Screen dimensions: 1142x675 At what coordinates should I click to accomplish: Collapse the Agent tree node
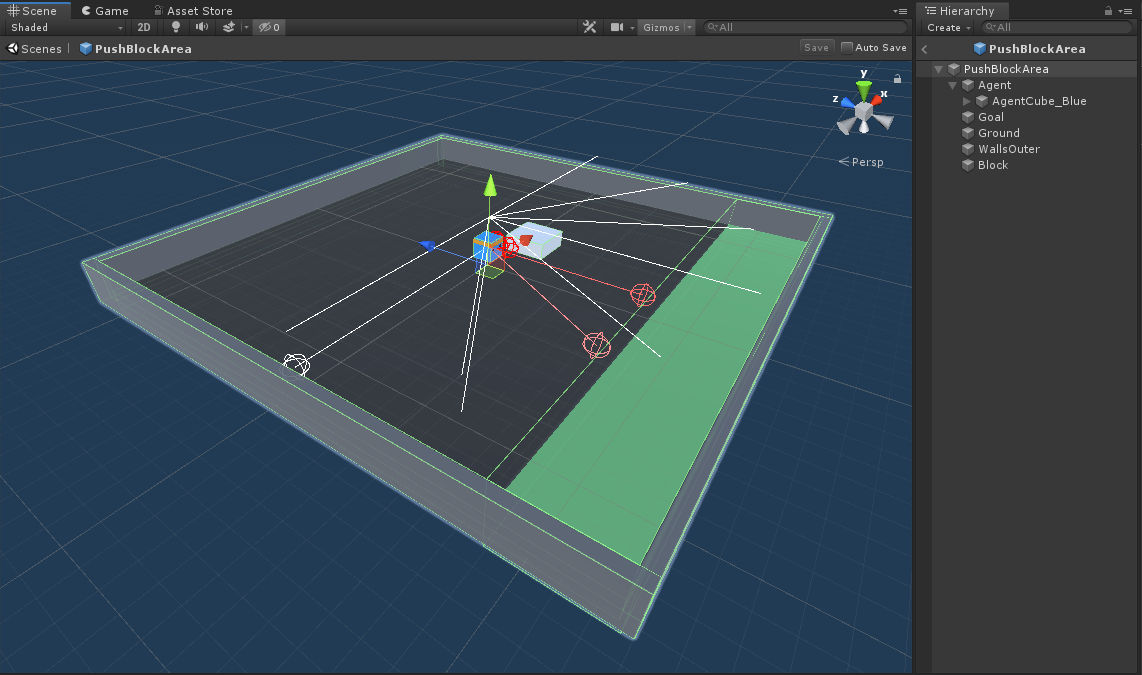(x=952, y=85)
